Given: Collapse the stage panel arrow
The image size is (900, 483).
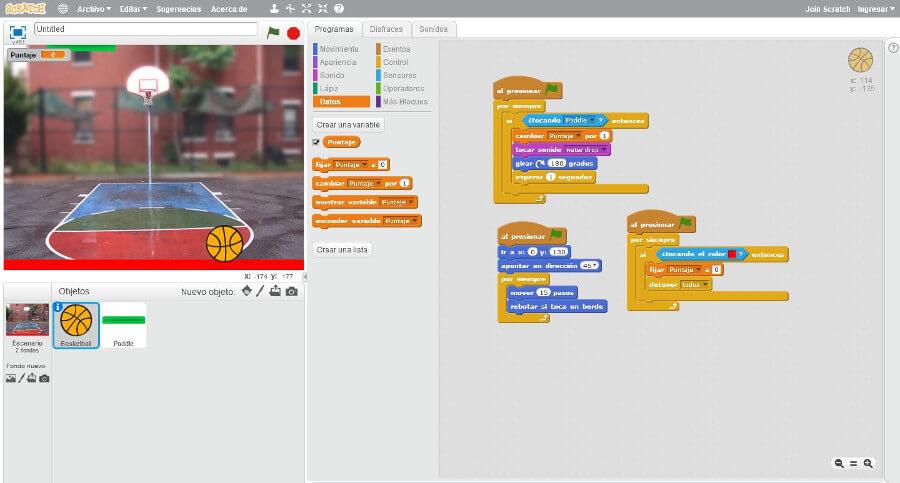Looking at the screenshot, I should (x=305, y=276).
